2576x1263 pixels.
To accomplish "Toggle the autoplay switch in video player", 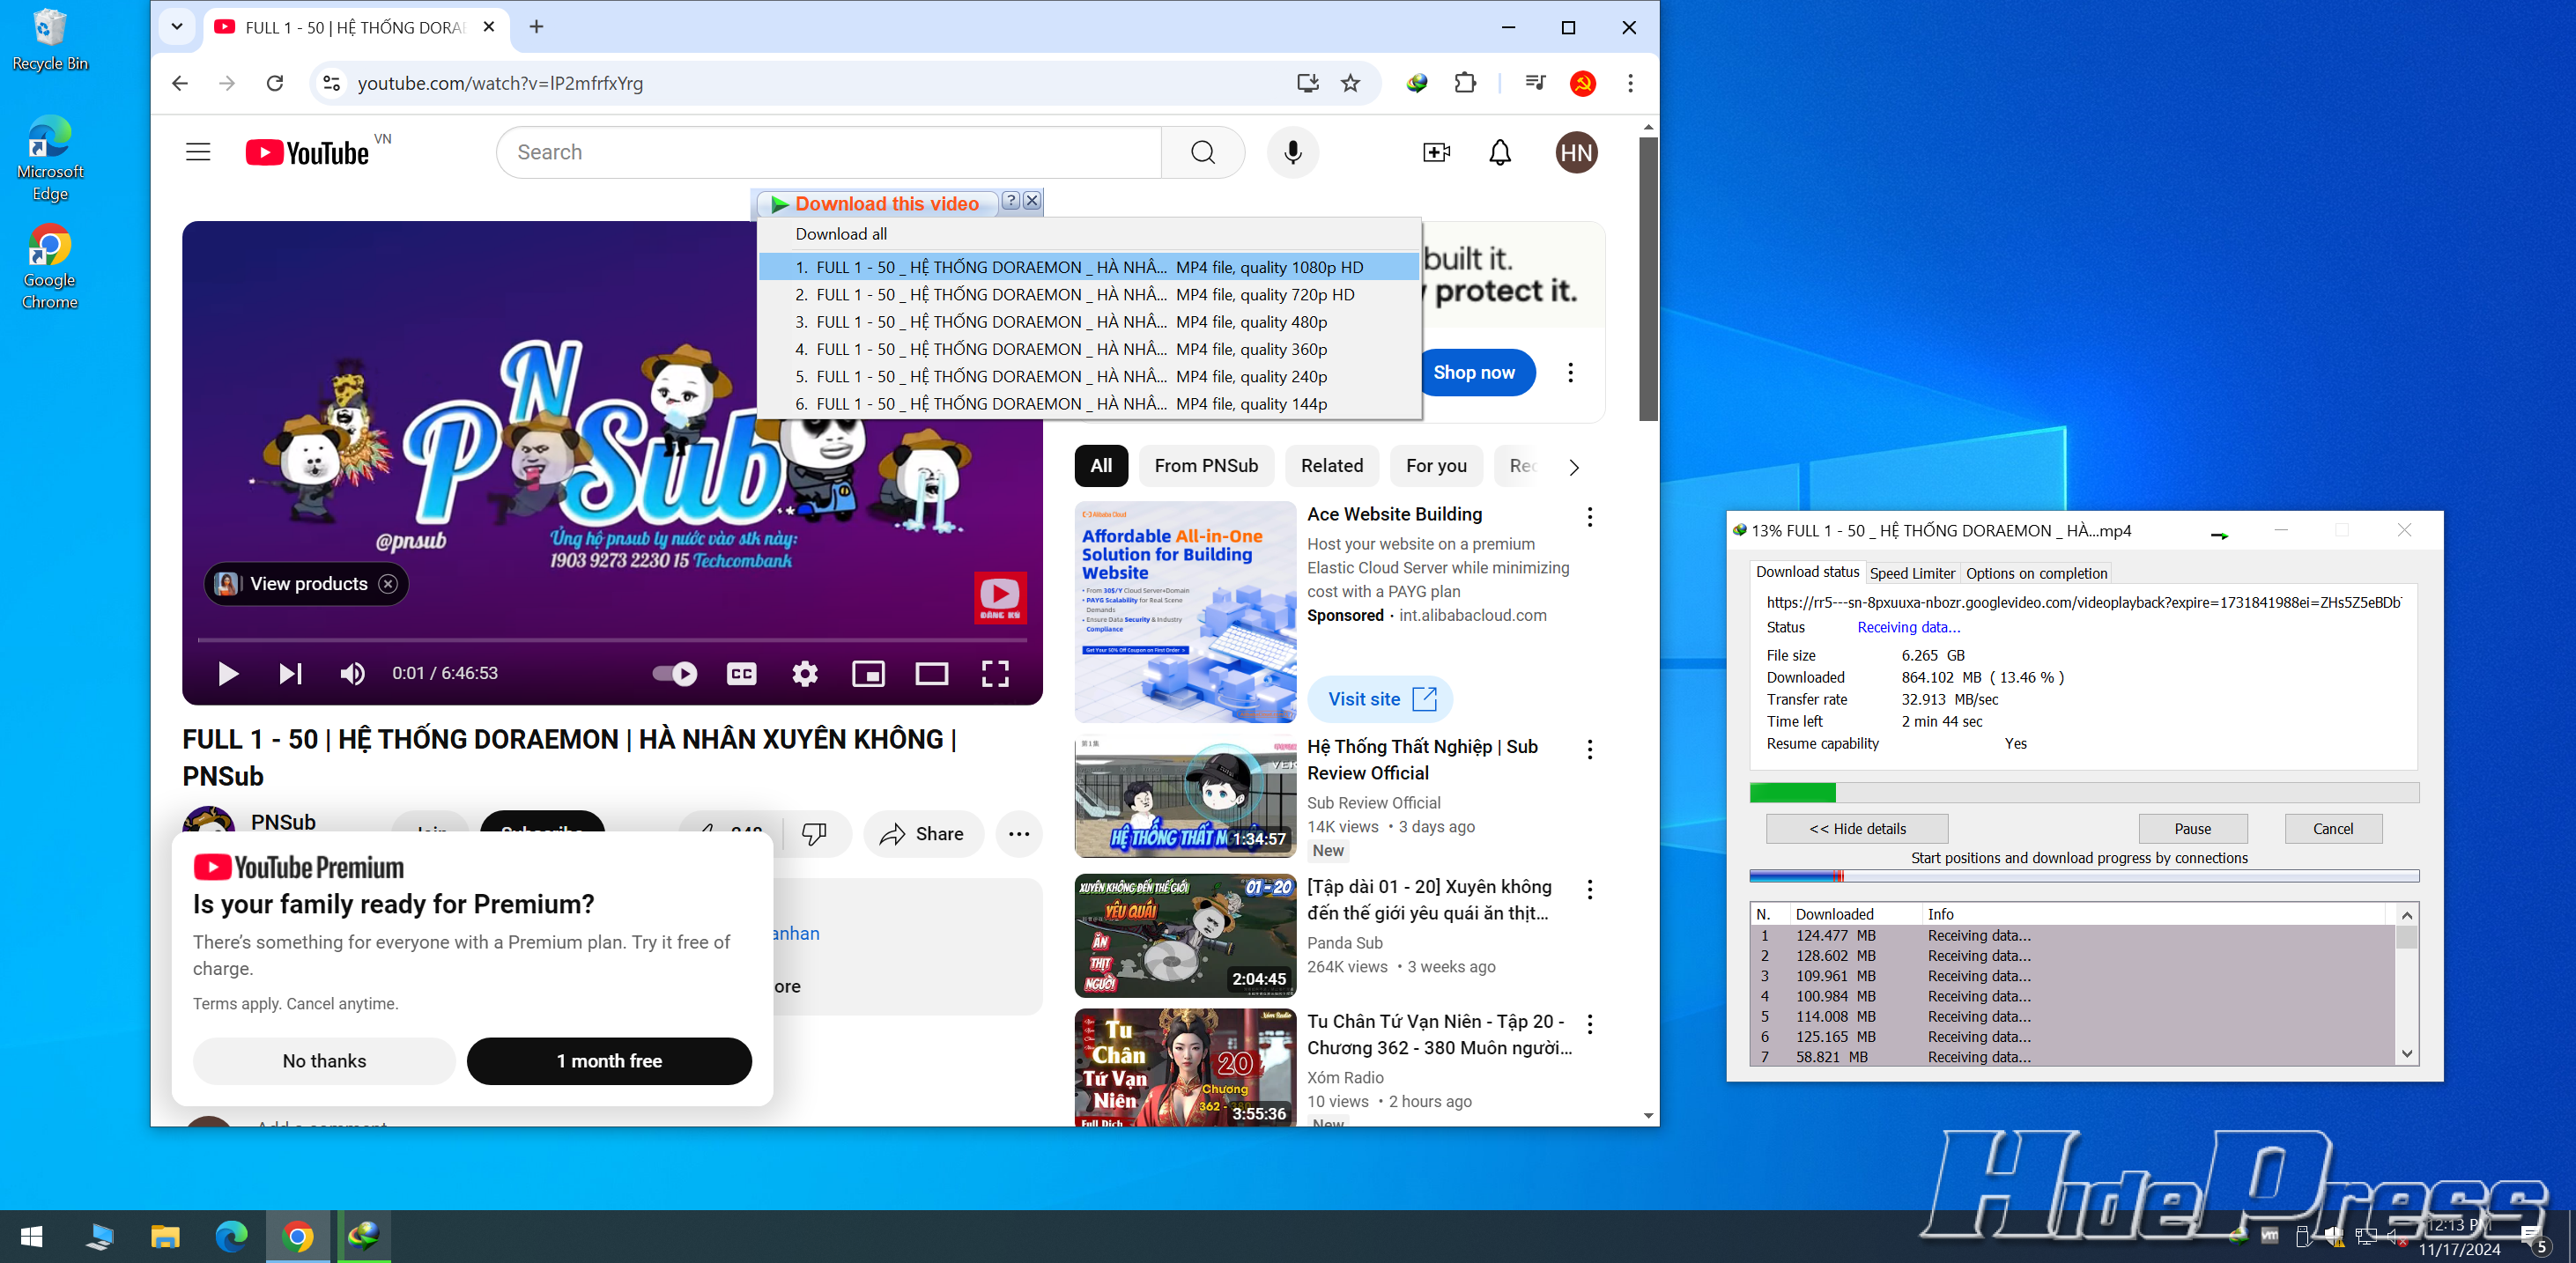I will point(675,673).
